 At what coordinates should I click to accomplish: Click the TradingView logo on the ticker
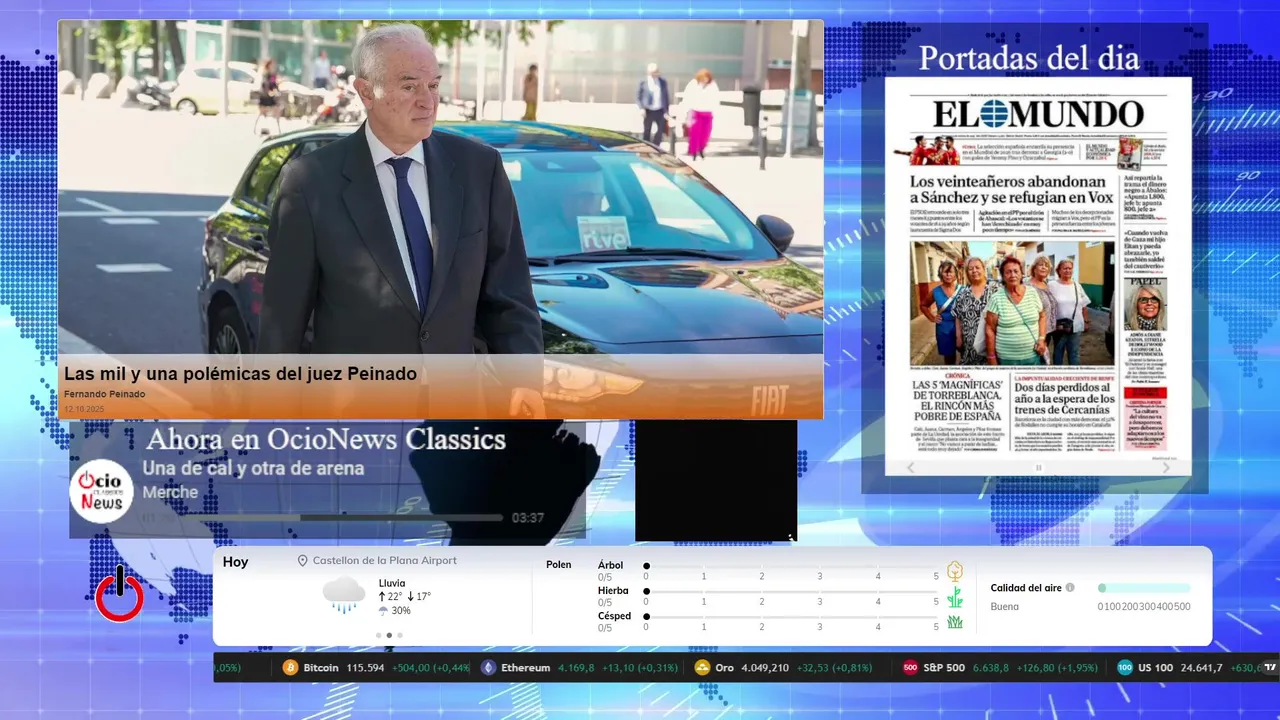(x=1271, y=668)
